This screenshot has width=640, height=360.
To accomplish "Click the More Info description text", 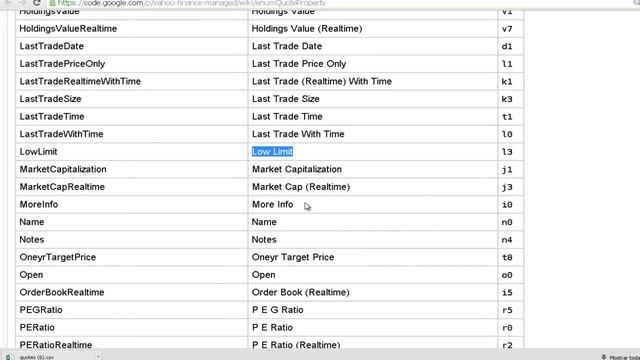I will click(x=272, y=204).
